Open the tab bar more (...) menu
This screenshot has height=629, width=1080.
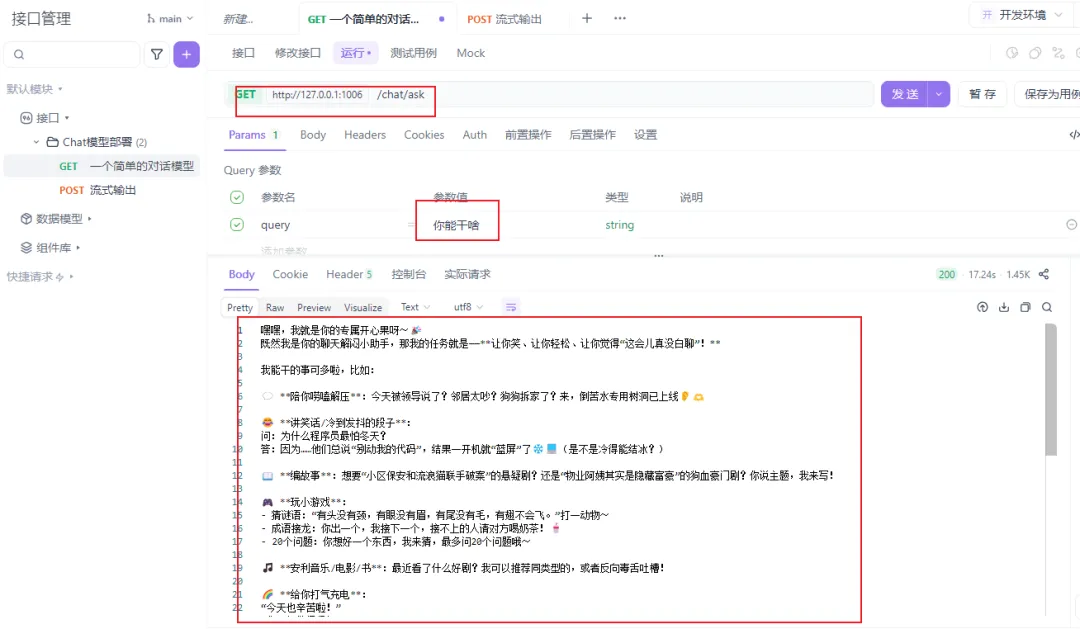(x=620, y=19)
